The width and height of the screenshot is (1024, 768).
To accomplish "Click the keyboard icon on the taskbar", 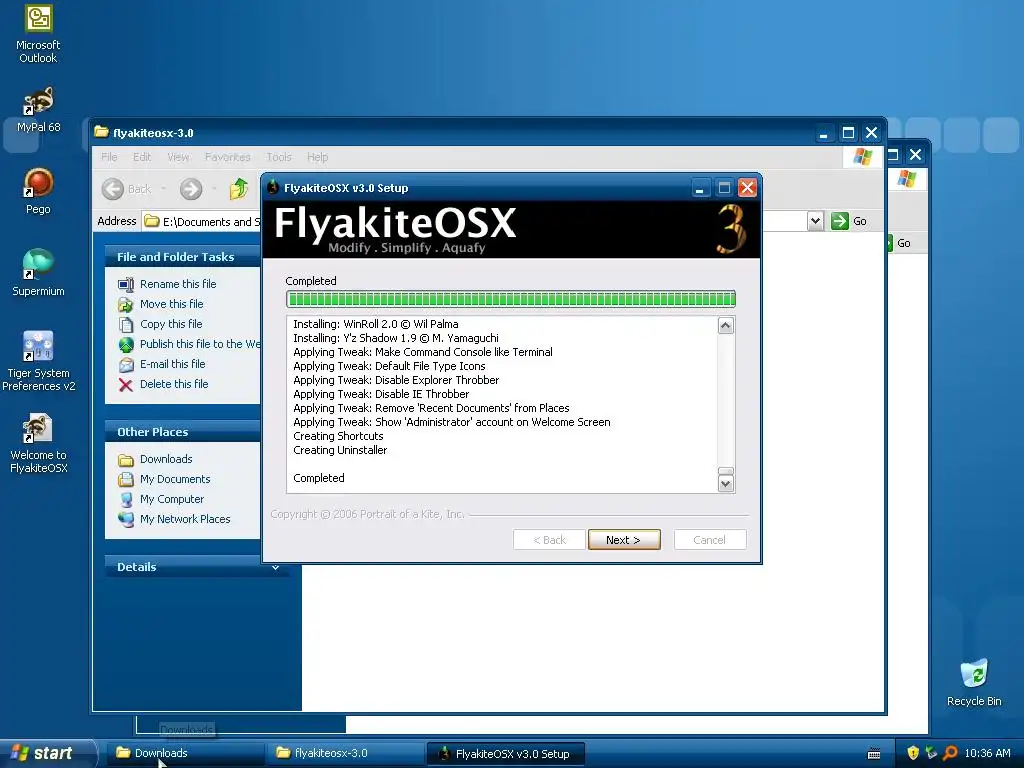I will click(x=874, y=754).
